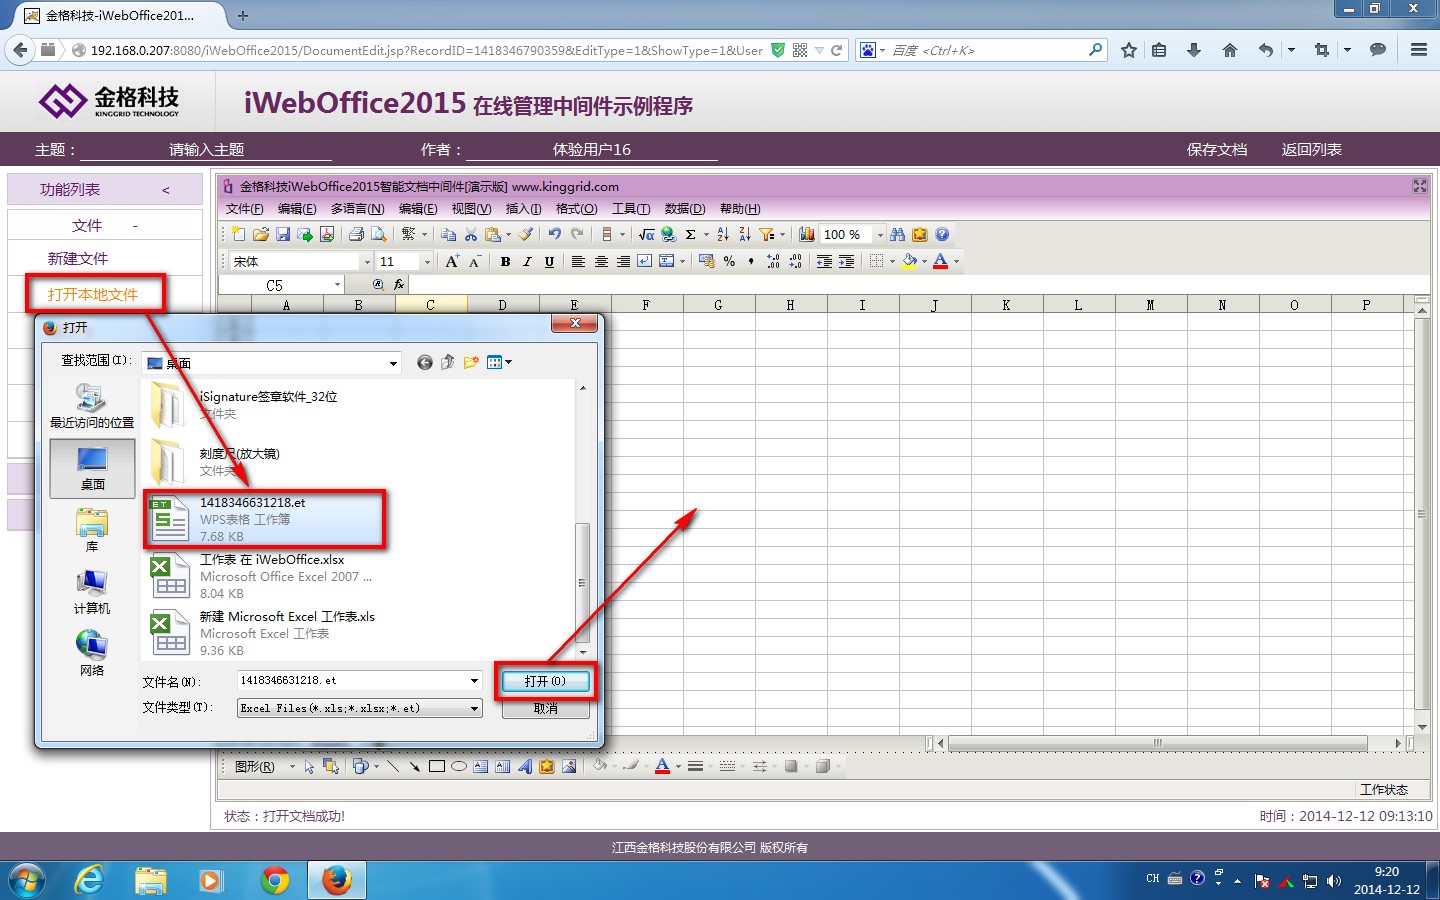Open the 文件类型 Excel Files dropdown
The height and width of the screenshot is (900, 1440).
pos(474,708)
